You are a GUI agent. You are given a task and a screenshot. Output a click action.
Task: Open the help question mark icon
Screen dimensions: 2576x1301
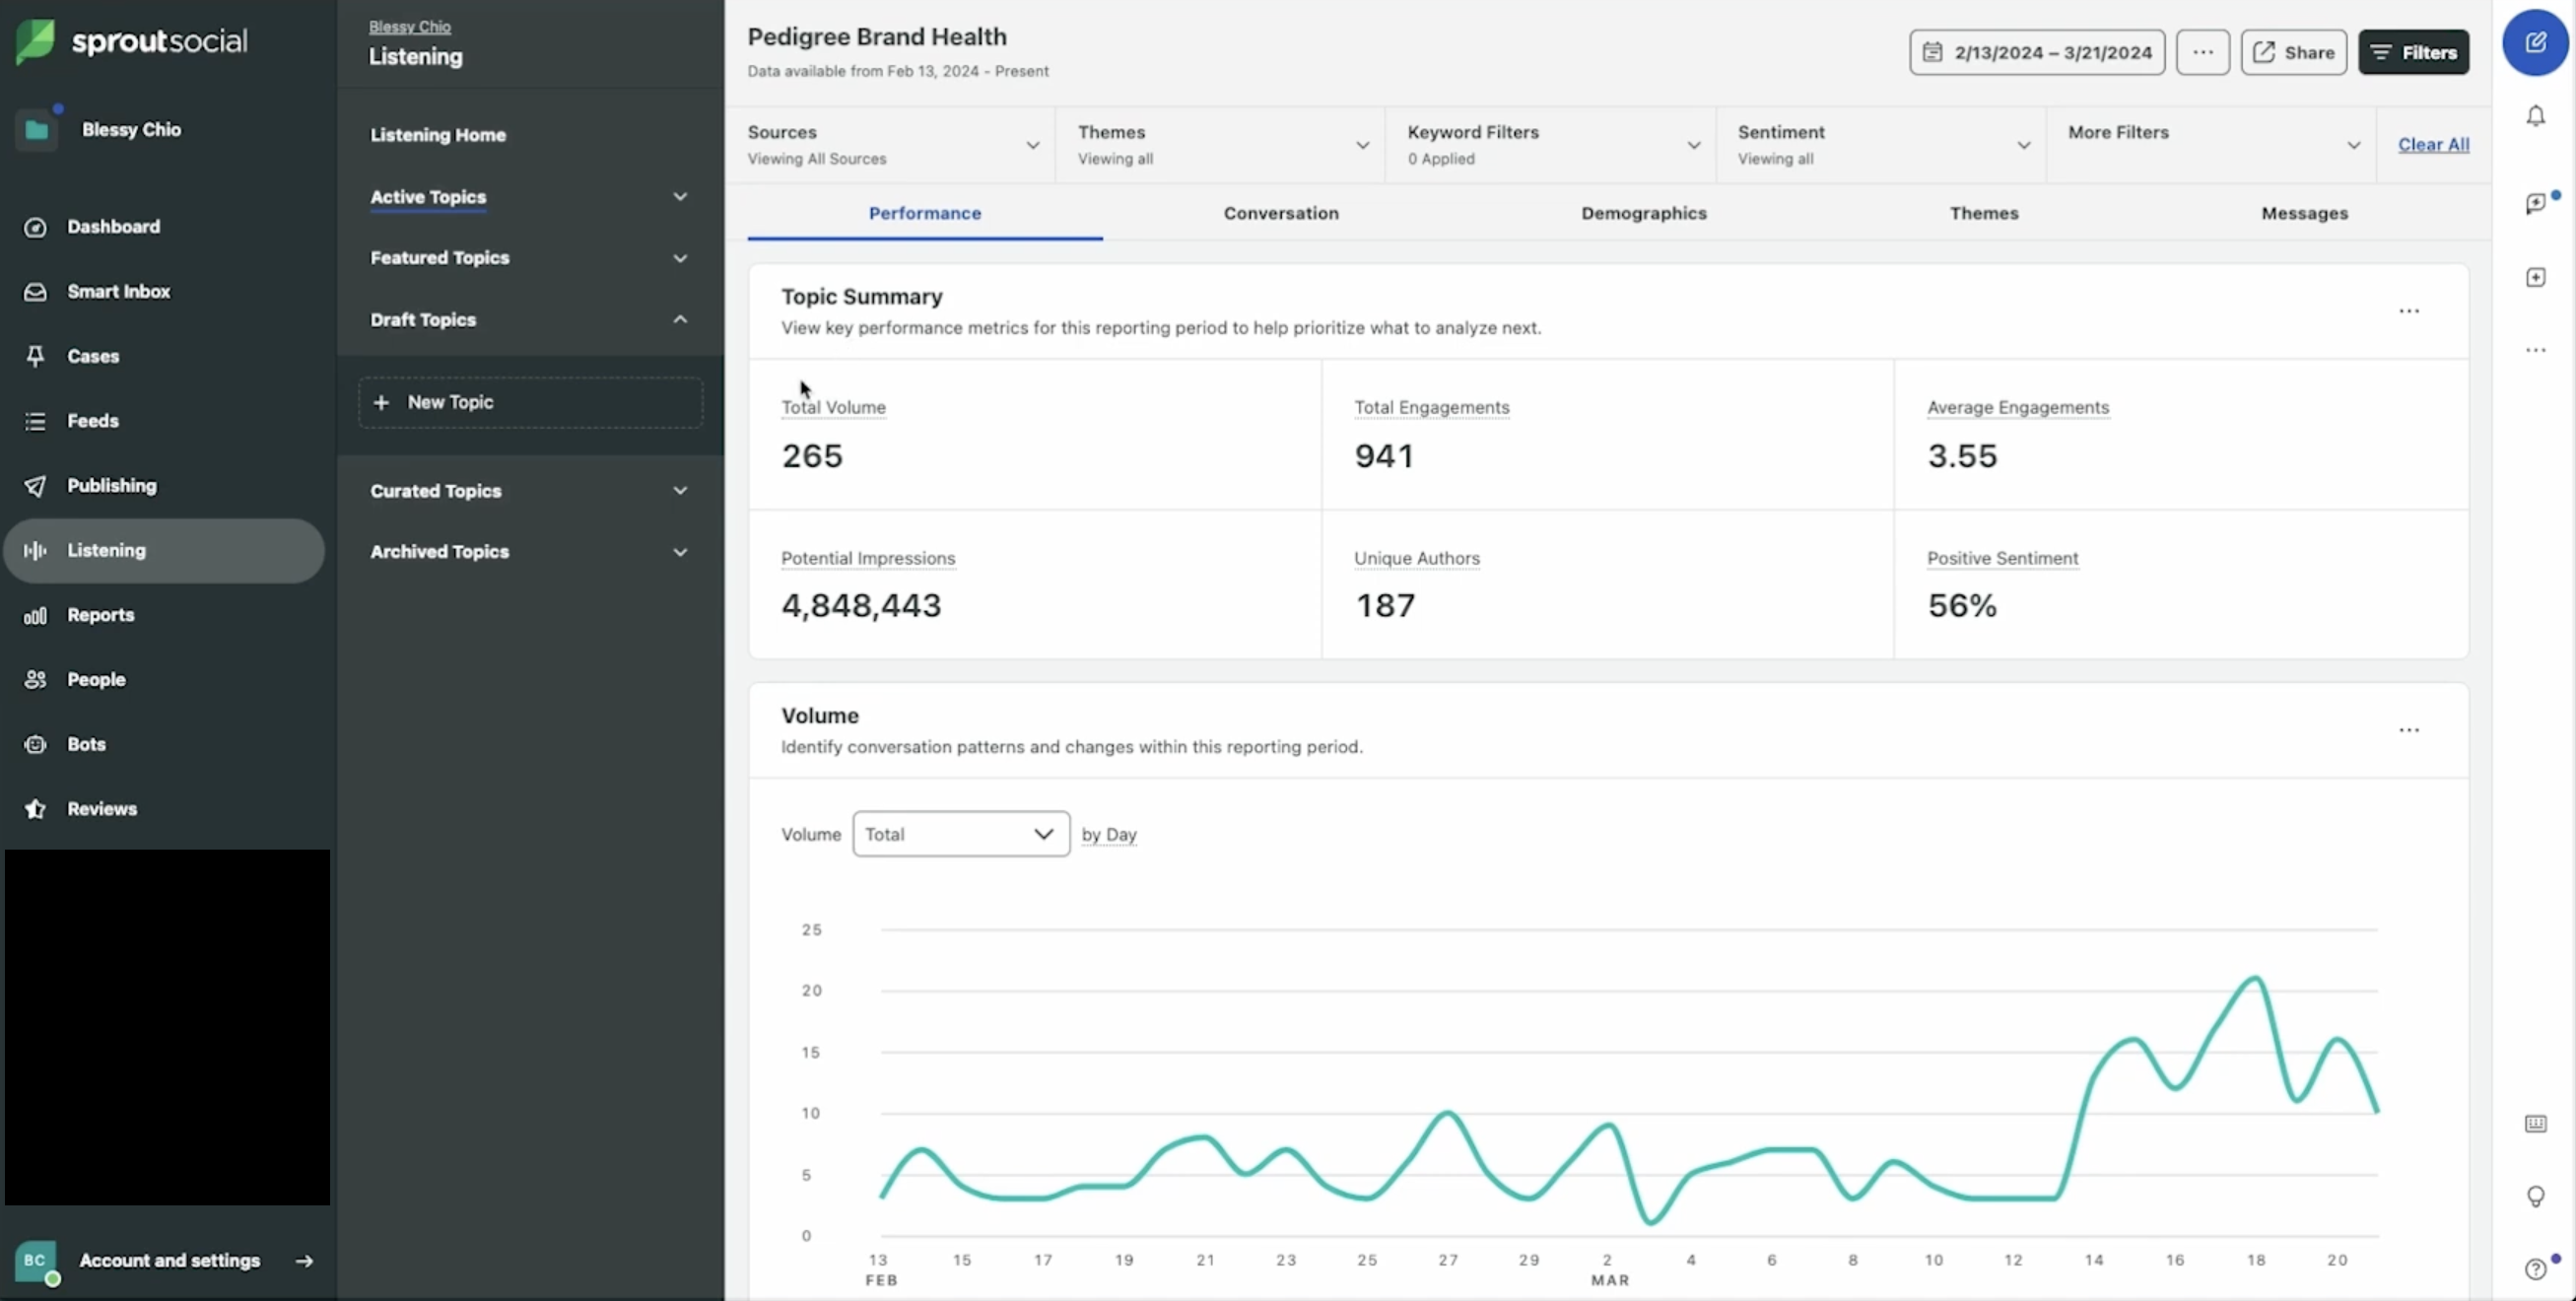click(2535, 1268)
